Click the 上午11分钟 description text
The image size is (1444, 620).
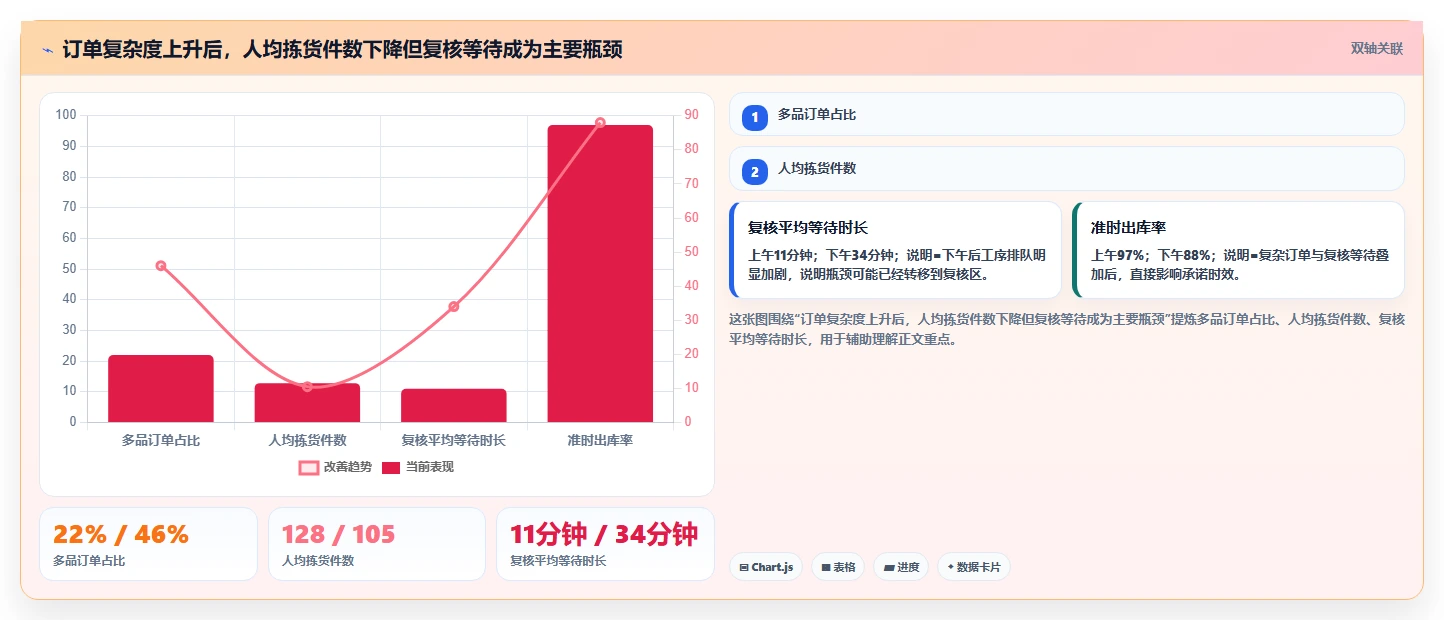(897, 264)
